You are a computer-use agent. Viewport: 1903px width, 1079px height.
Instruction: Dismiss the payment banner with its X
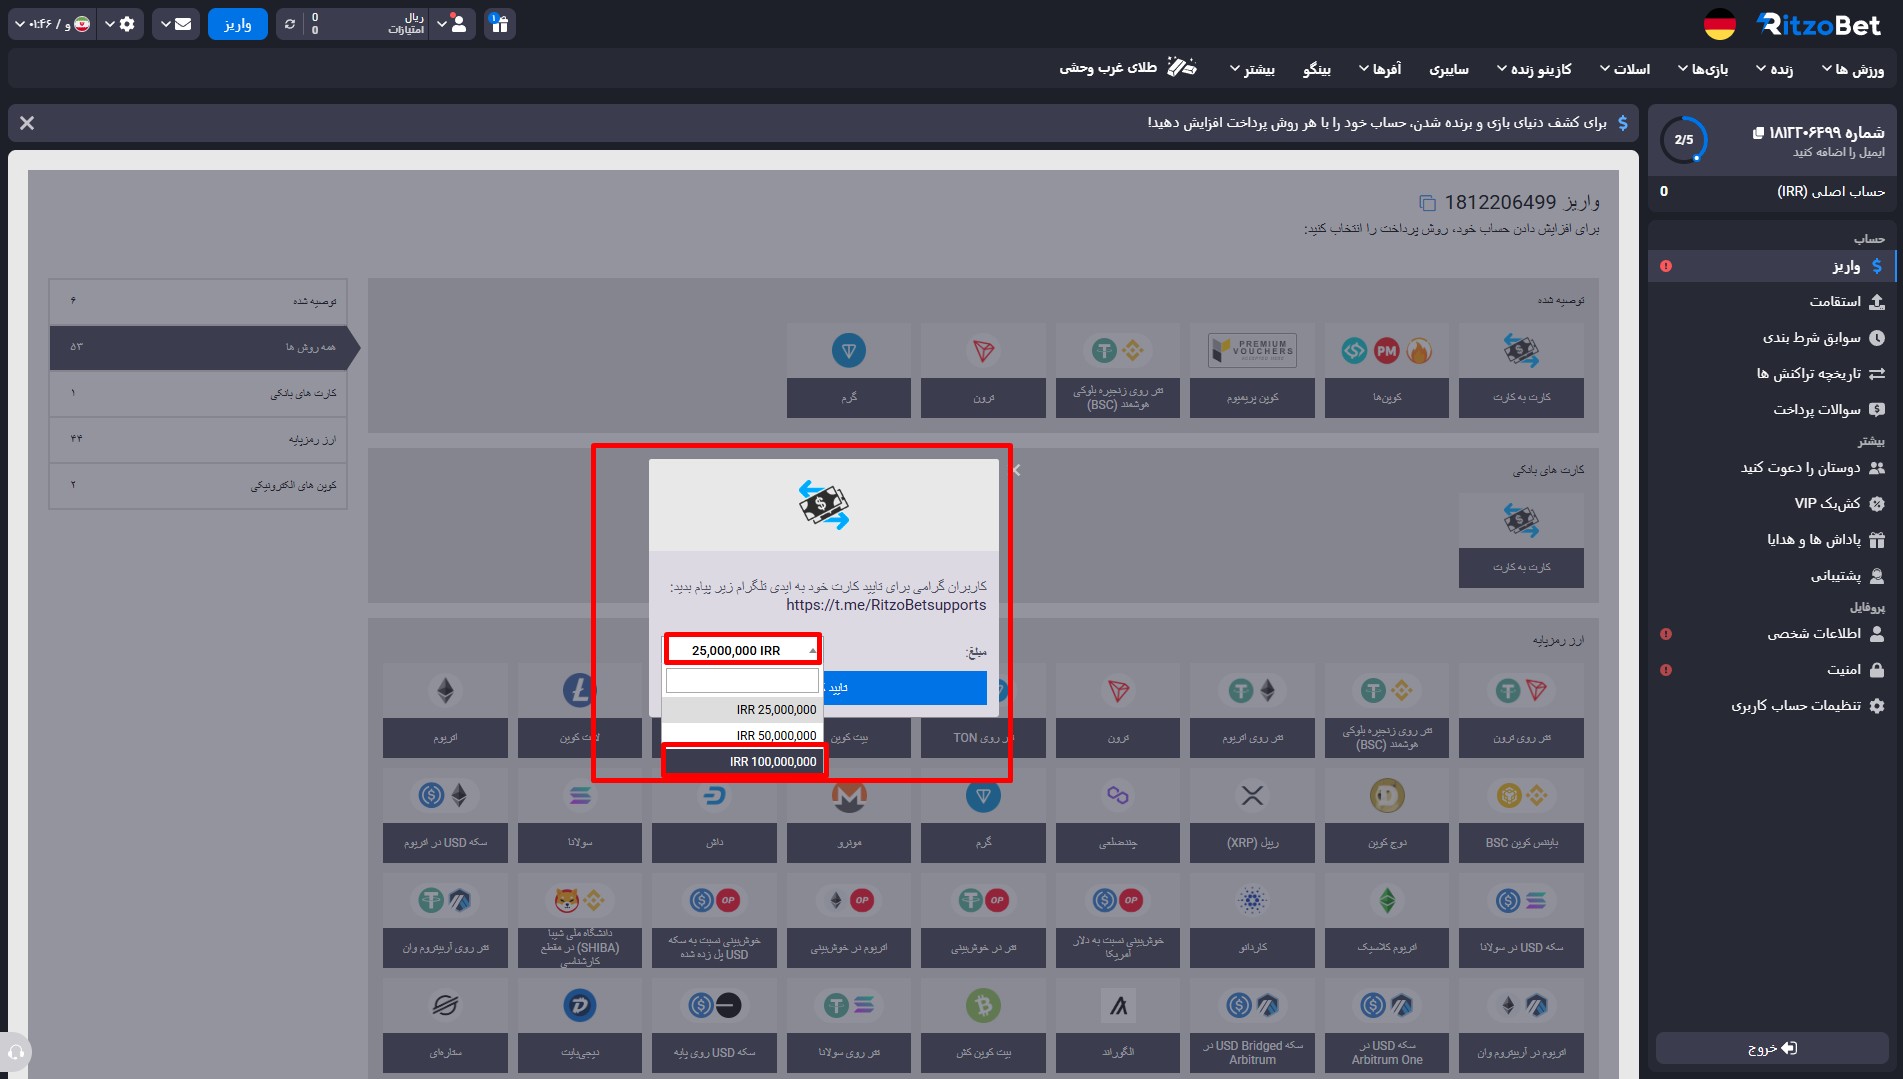(27, 123)
